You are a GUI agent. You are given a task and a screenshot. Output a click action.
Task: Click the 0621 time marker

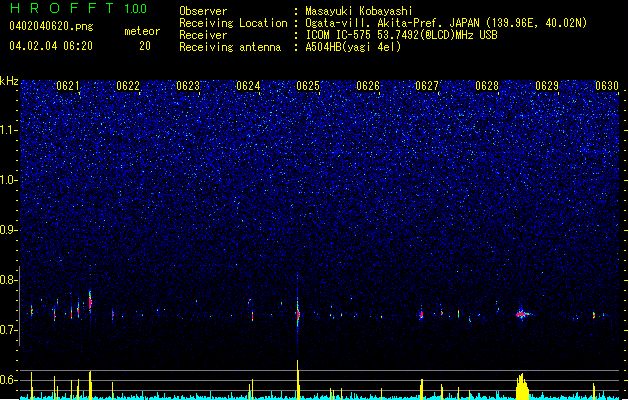click(x=68, y=86)
